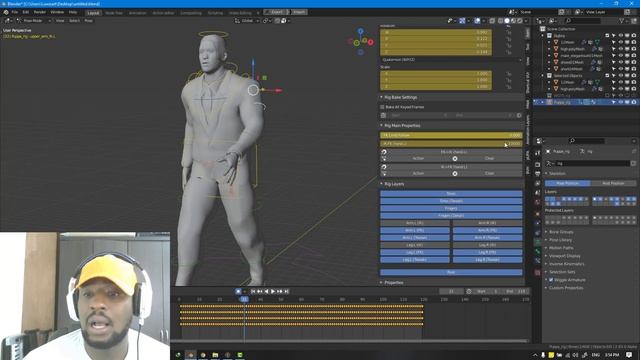Open the outliner editor type icon
Image resolution: width=640 pixels, height=360 pixels.
click(540, 20)
